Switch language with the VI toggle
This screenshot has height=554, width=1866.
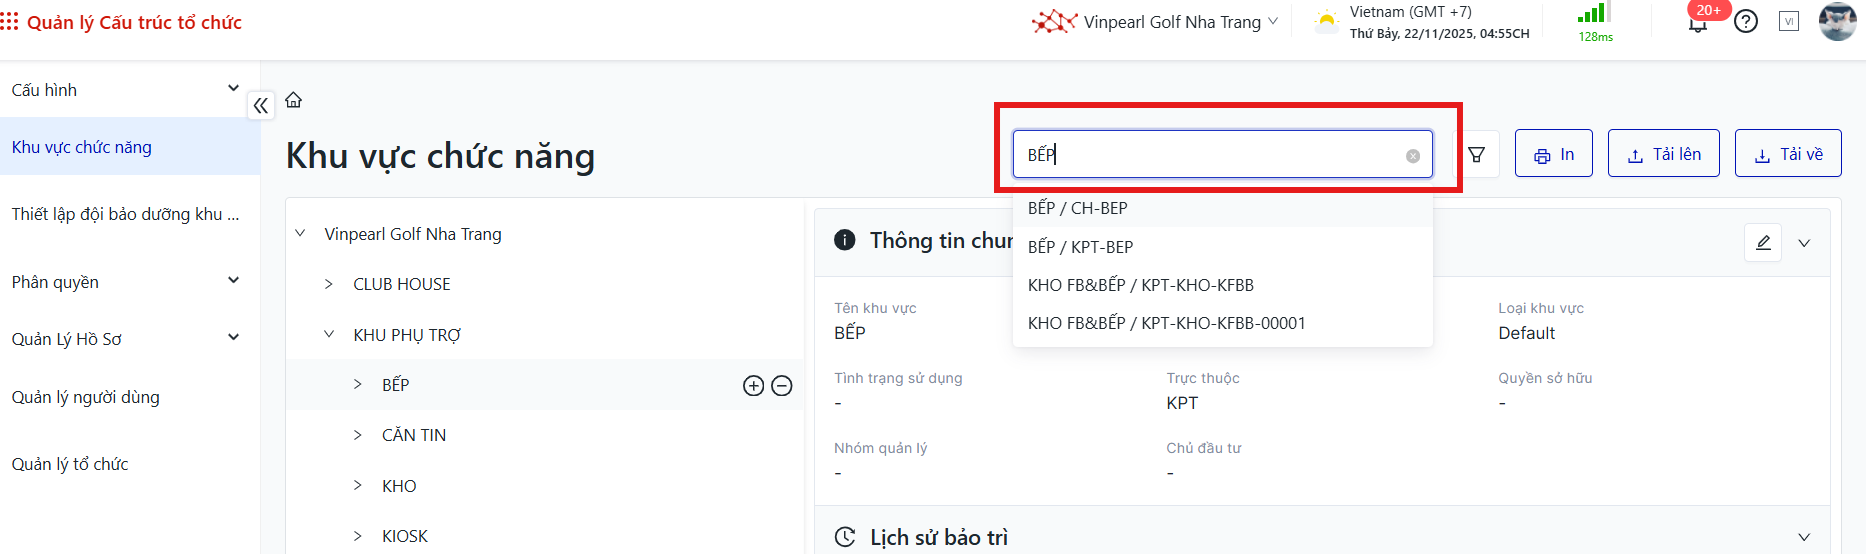point(1789,21)
